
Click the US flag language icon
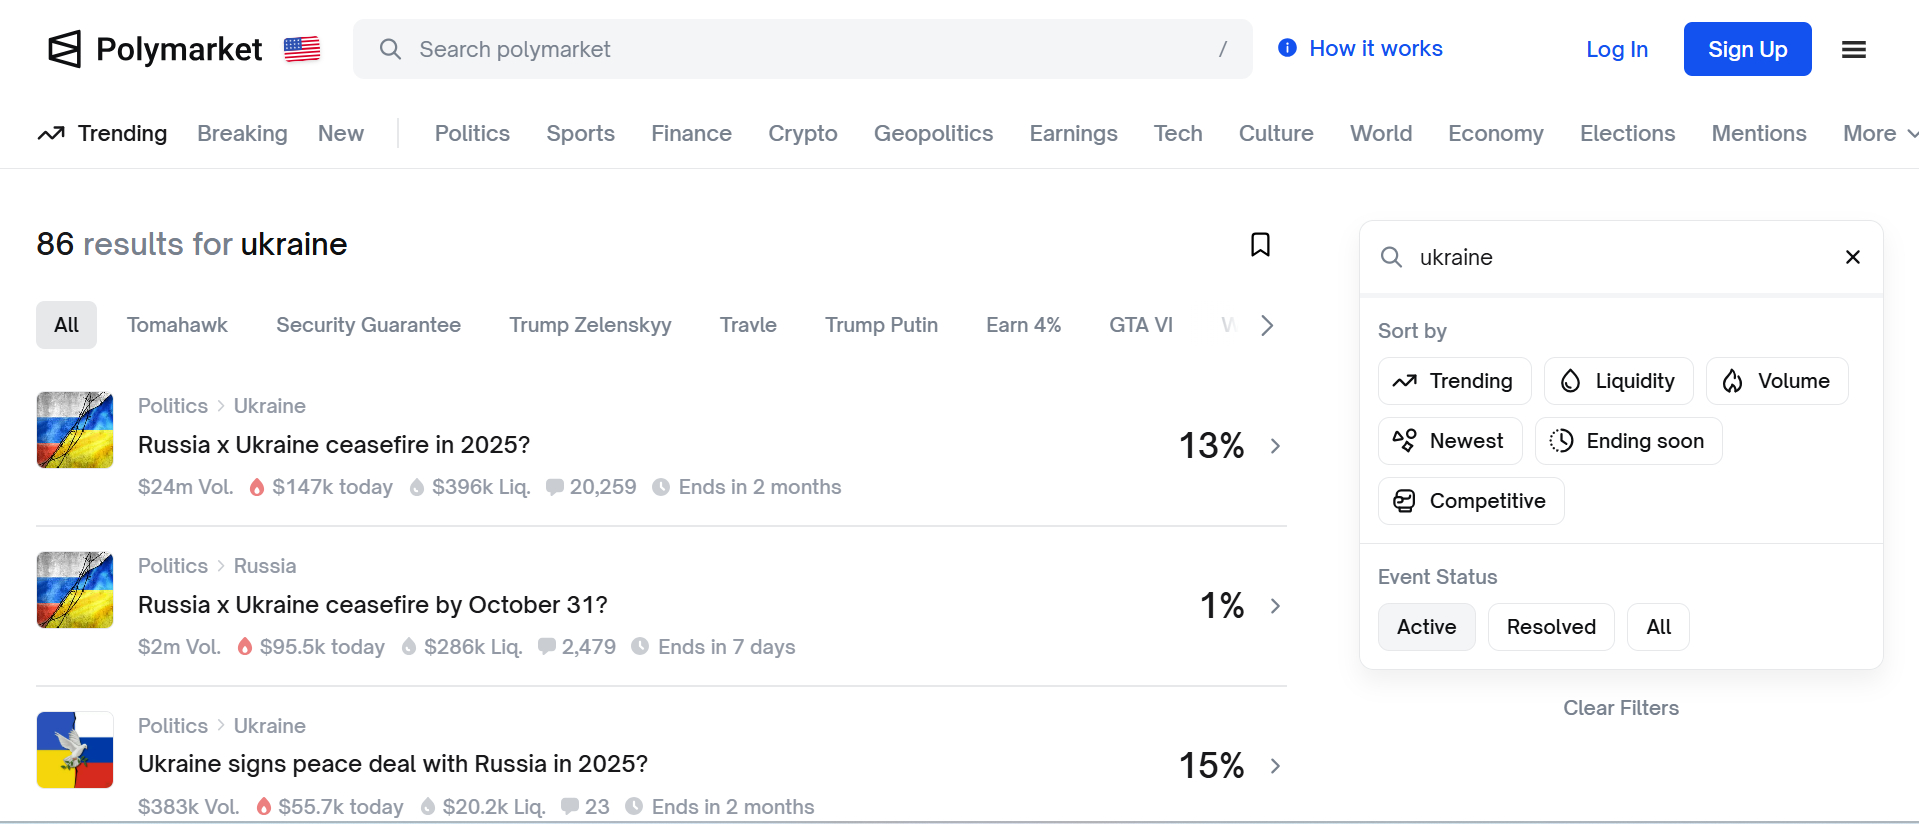(301, 49)
